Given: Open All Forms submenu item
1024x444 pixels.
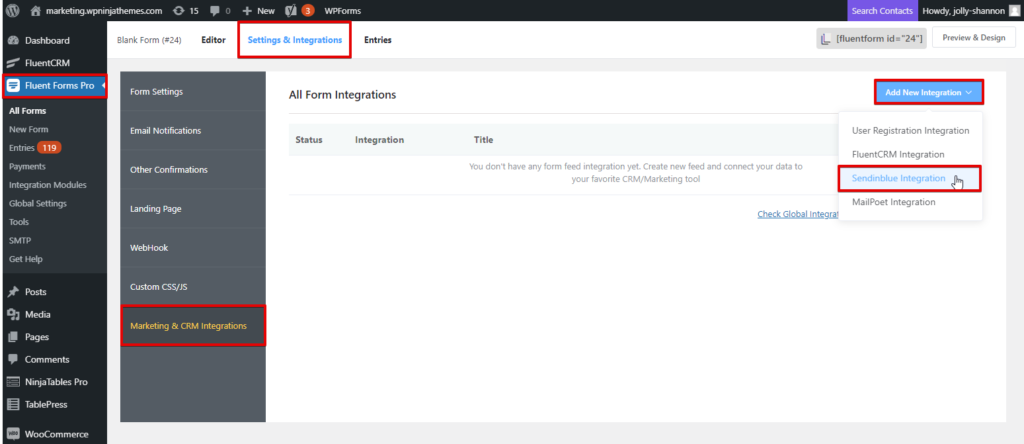Looking at the screenshot, I should click(28, 111).
